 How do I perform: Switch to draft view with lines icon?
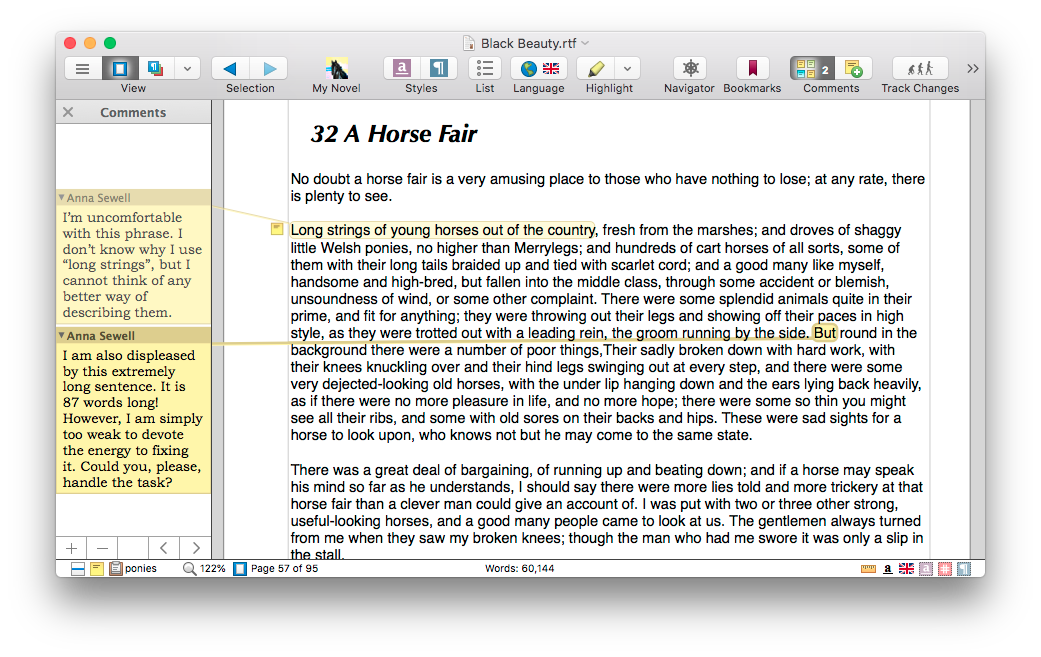pyautogui.click(x=82, y=68)
